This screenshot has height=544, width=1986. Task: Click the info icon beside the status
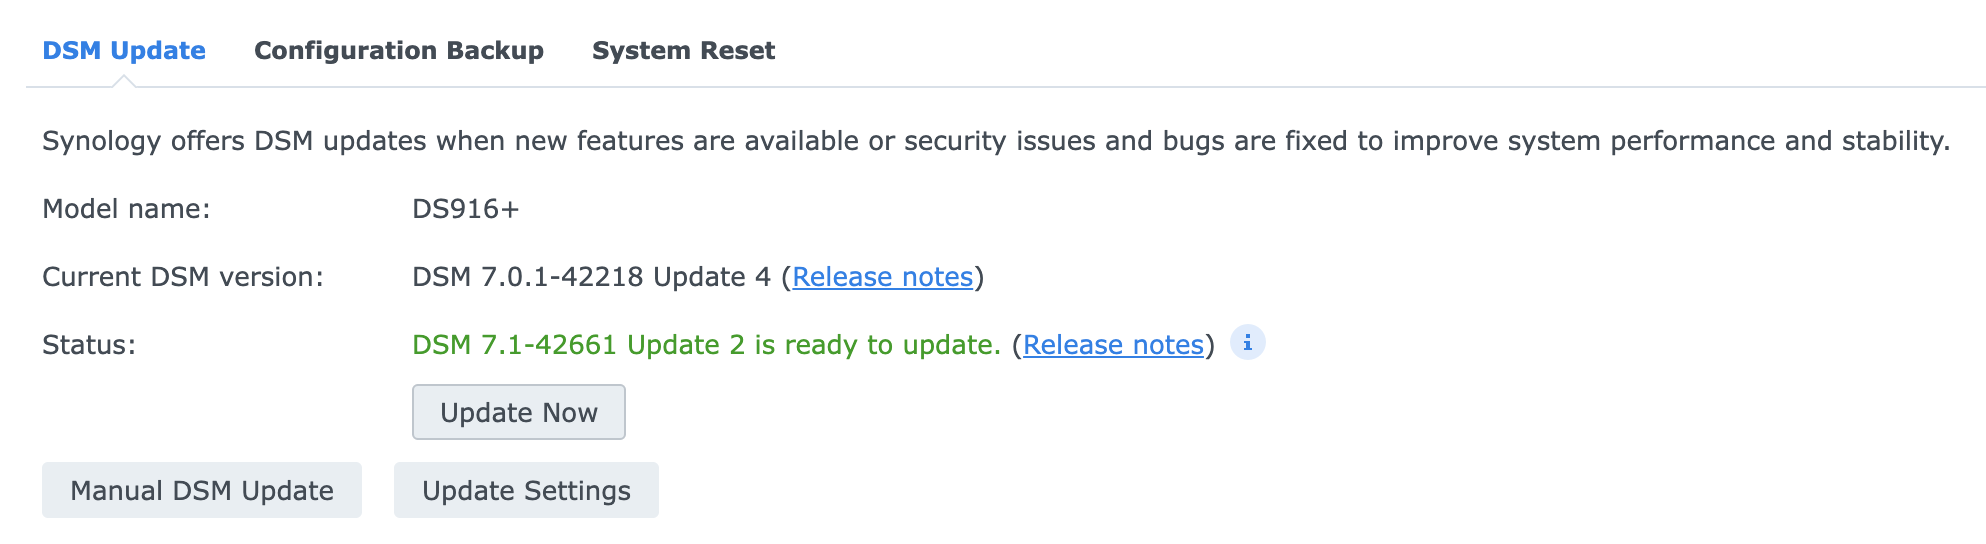pyautogui.click(x=1247, y=343)
